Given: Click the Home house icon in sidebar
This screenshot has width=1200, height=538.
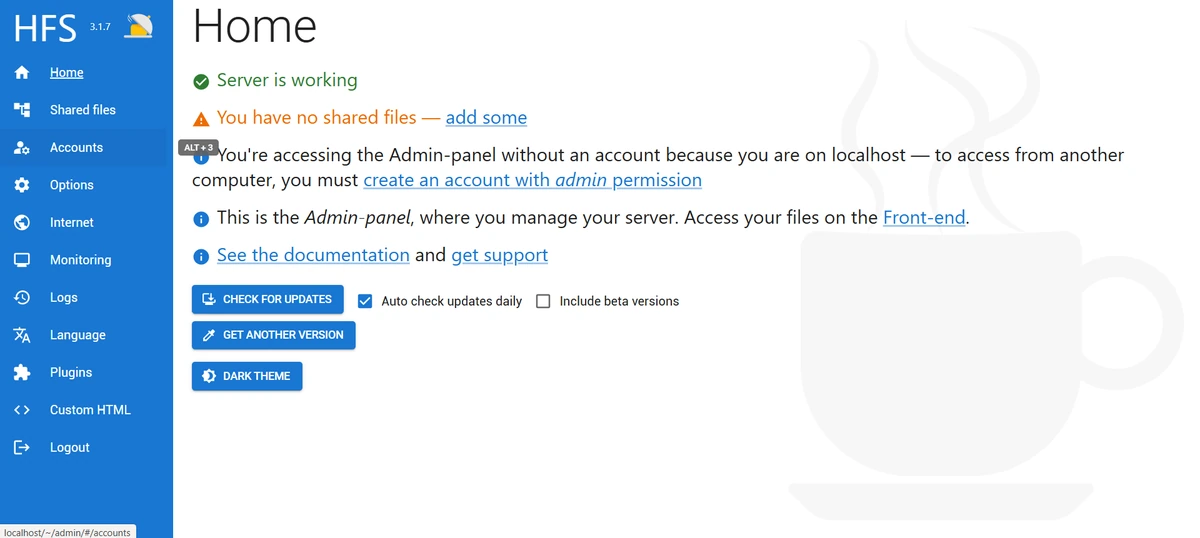Looking at the screenshot, I should [22, 73].
